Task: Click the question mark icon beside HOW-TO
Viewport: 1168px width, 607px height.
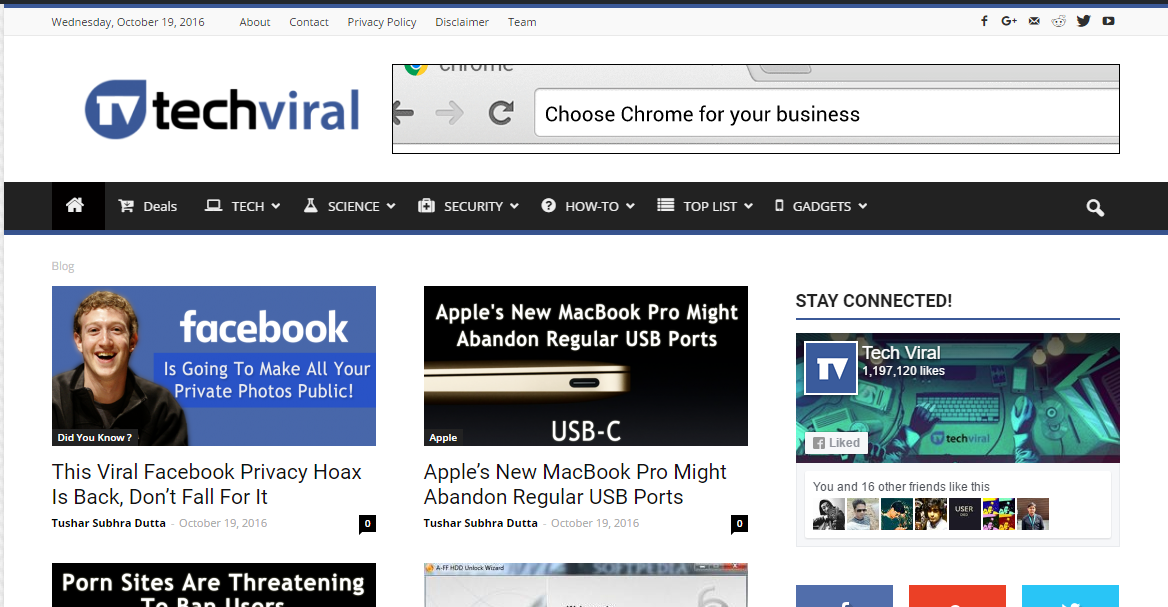Action: coord(548,206)
